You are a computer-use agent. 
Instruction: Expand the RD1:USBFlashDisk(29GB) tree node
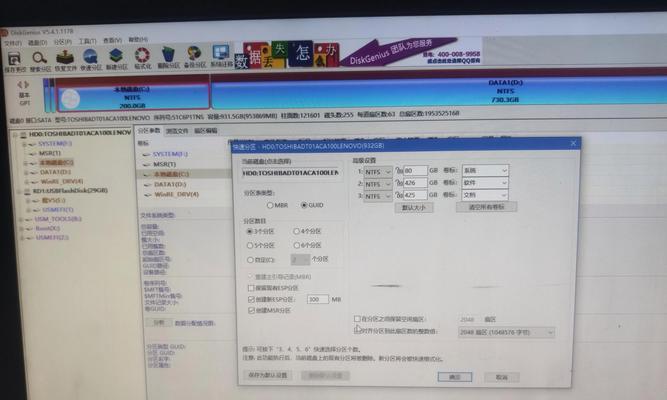tap(19, 191)
